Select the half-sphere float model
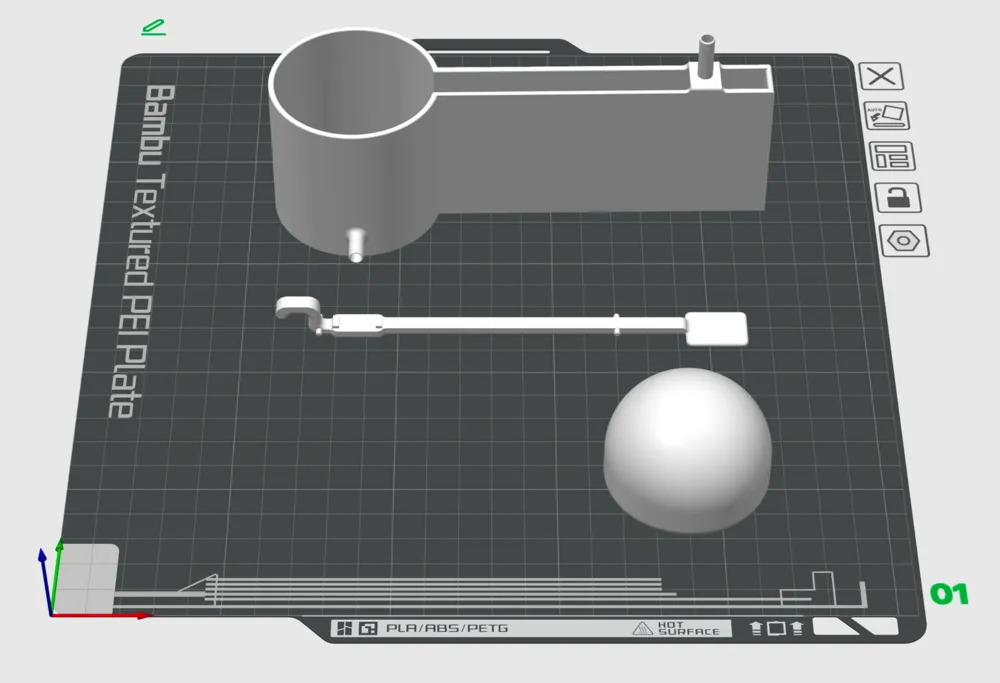The image size is (1000, 683). (x=688, y=450)
